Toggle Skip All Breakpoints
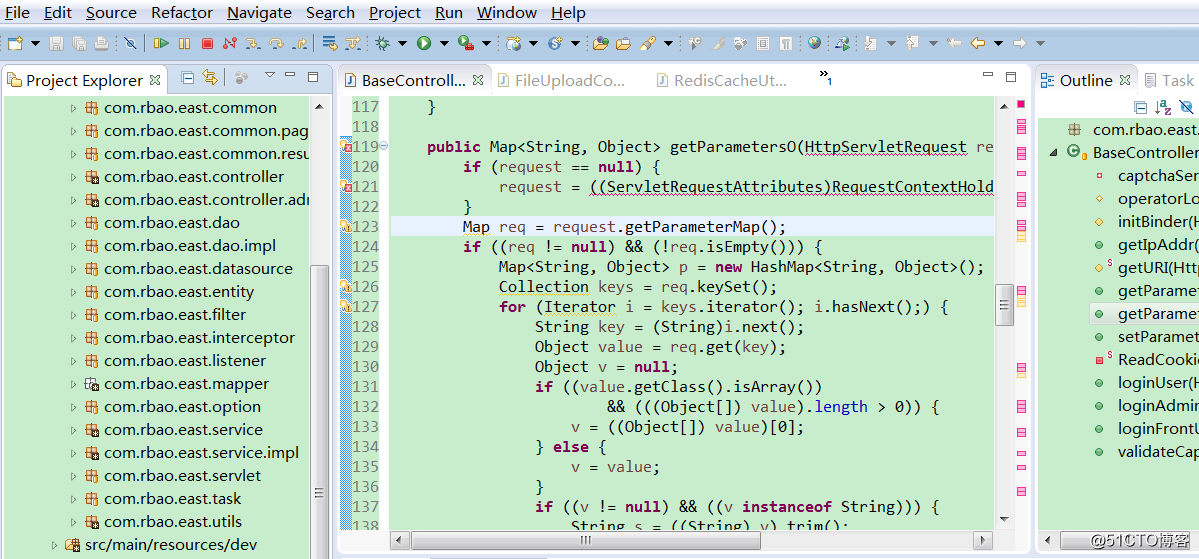The height and width of the screenshot is (559, 1199). (130, 44)
